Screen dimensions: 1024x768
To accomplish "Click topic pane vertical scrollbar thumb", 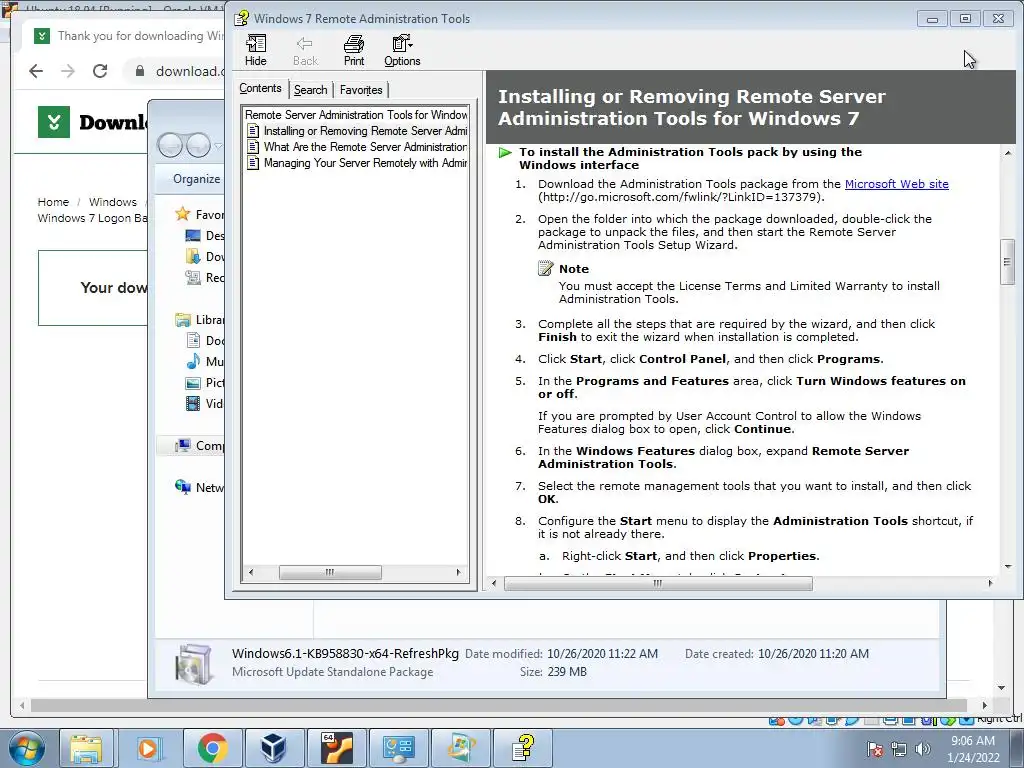I will click(x=1006, y=262).
